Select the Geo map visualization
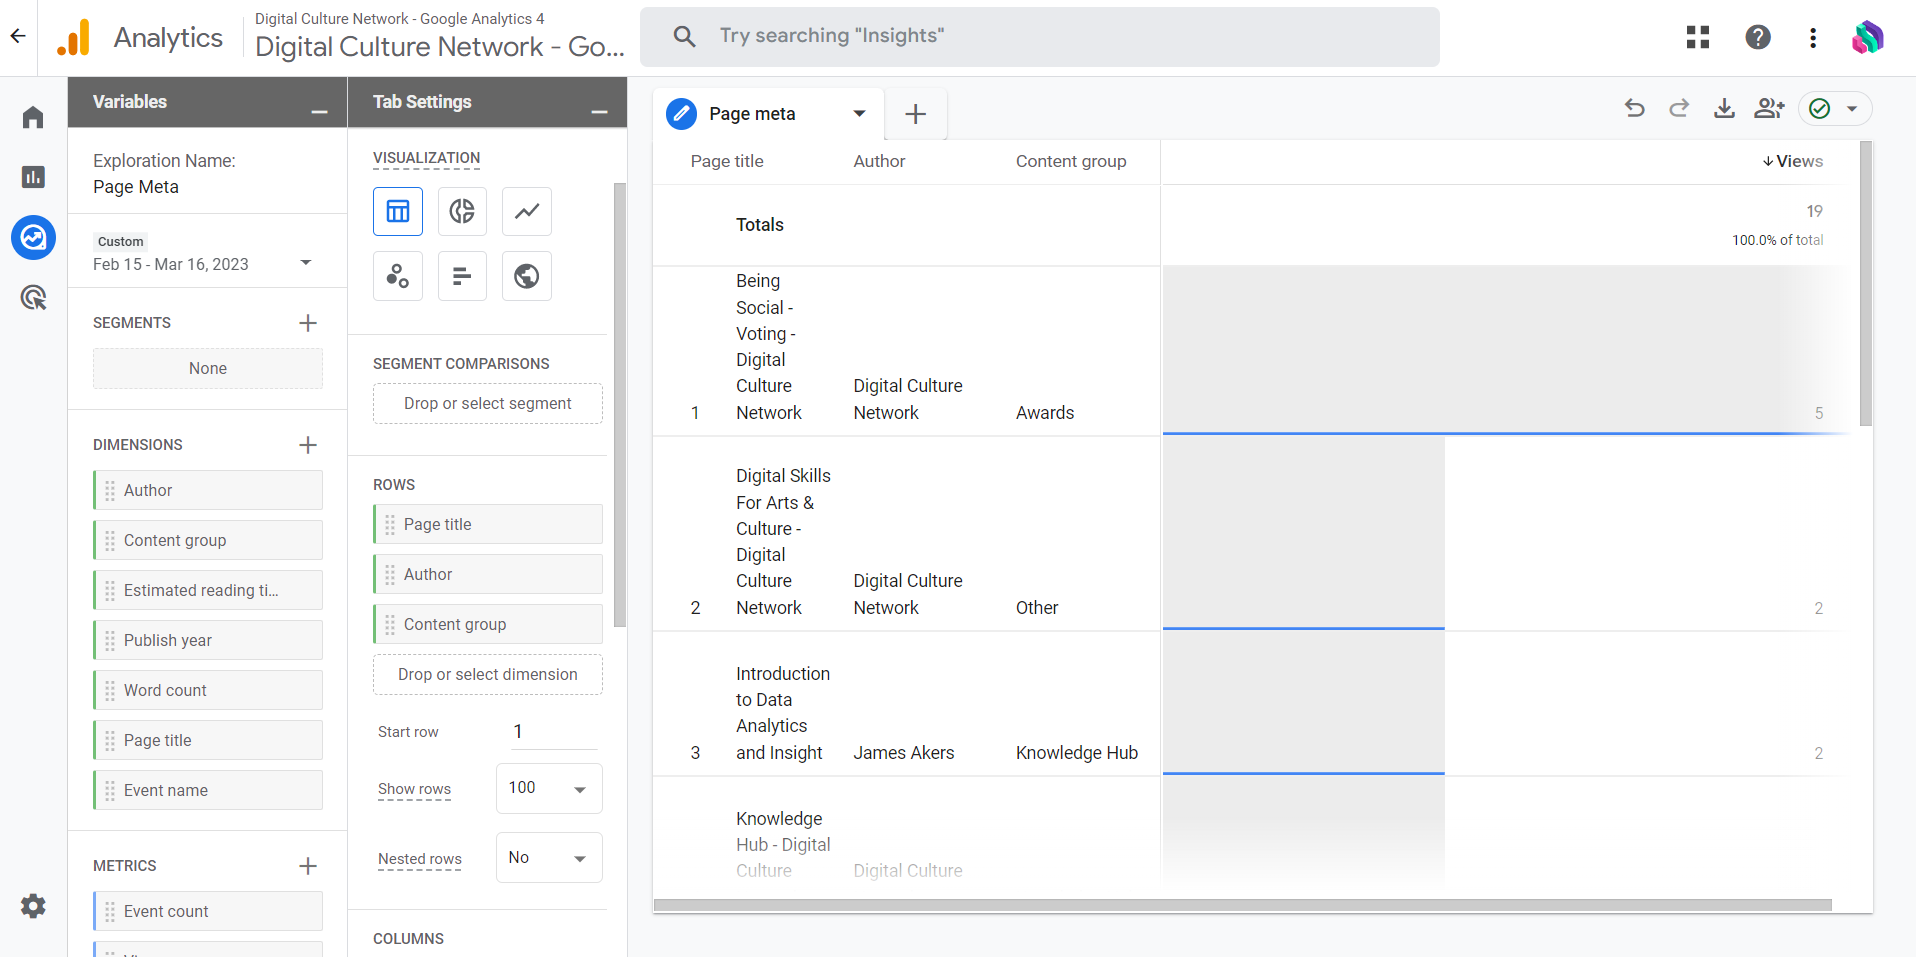This screenshot has height=957, width=1916. click(527, 276)
